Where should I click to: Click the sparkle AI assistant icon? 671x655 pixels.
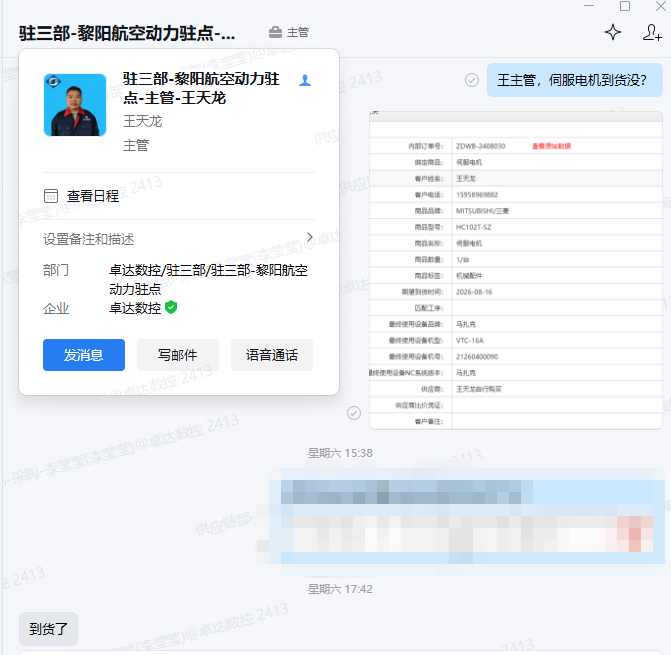pyautogui.click(x=613, y=33)
